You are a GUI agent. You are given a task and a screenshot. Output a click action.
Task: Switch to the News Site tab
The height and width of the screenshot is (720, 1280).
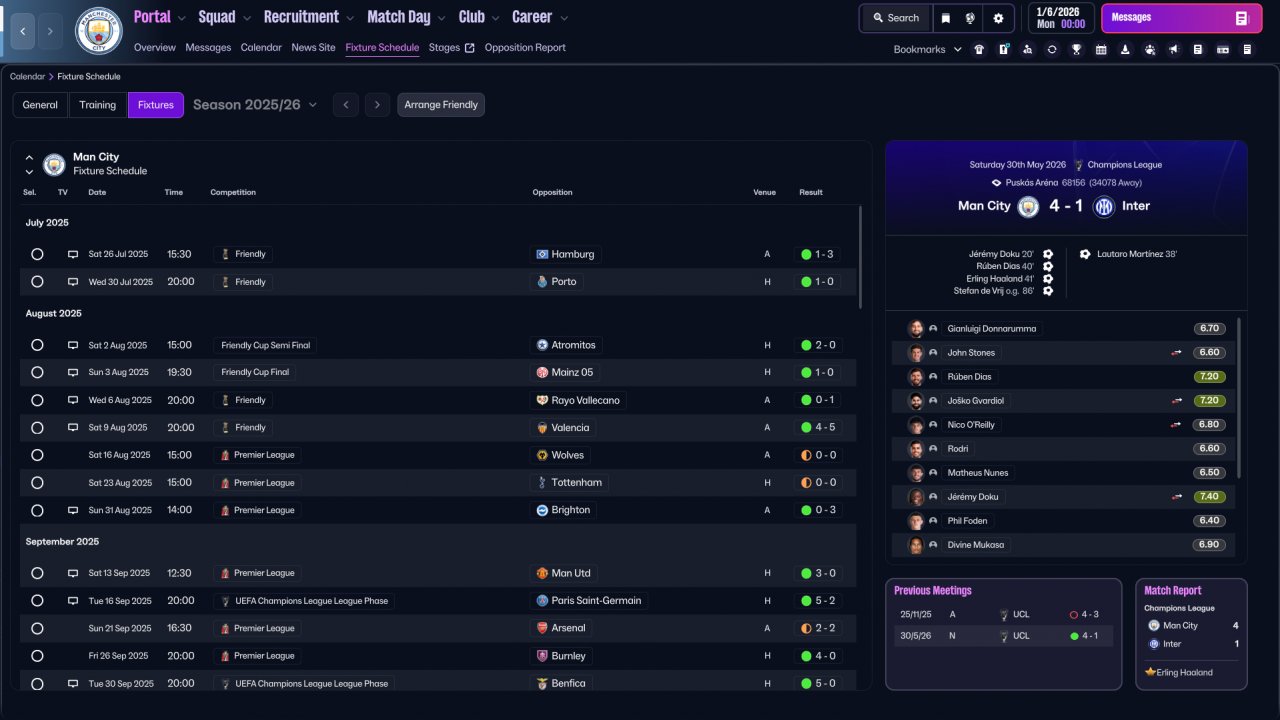(314, 48)
